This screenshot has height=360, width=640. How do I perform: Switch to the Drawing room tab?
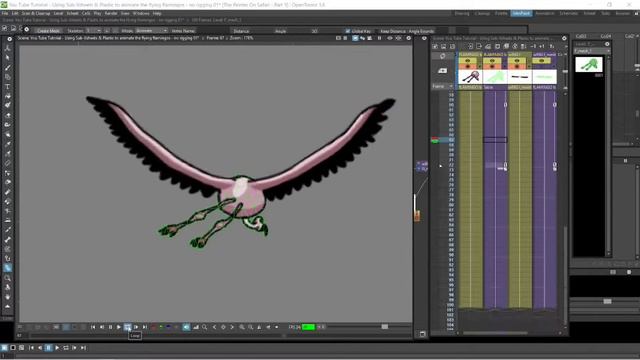tap(462, 13)
